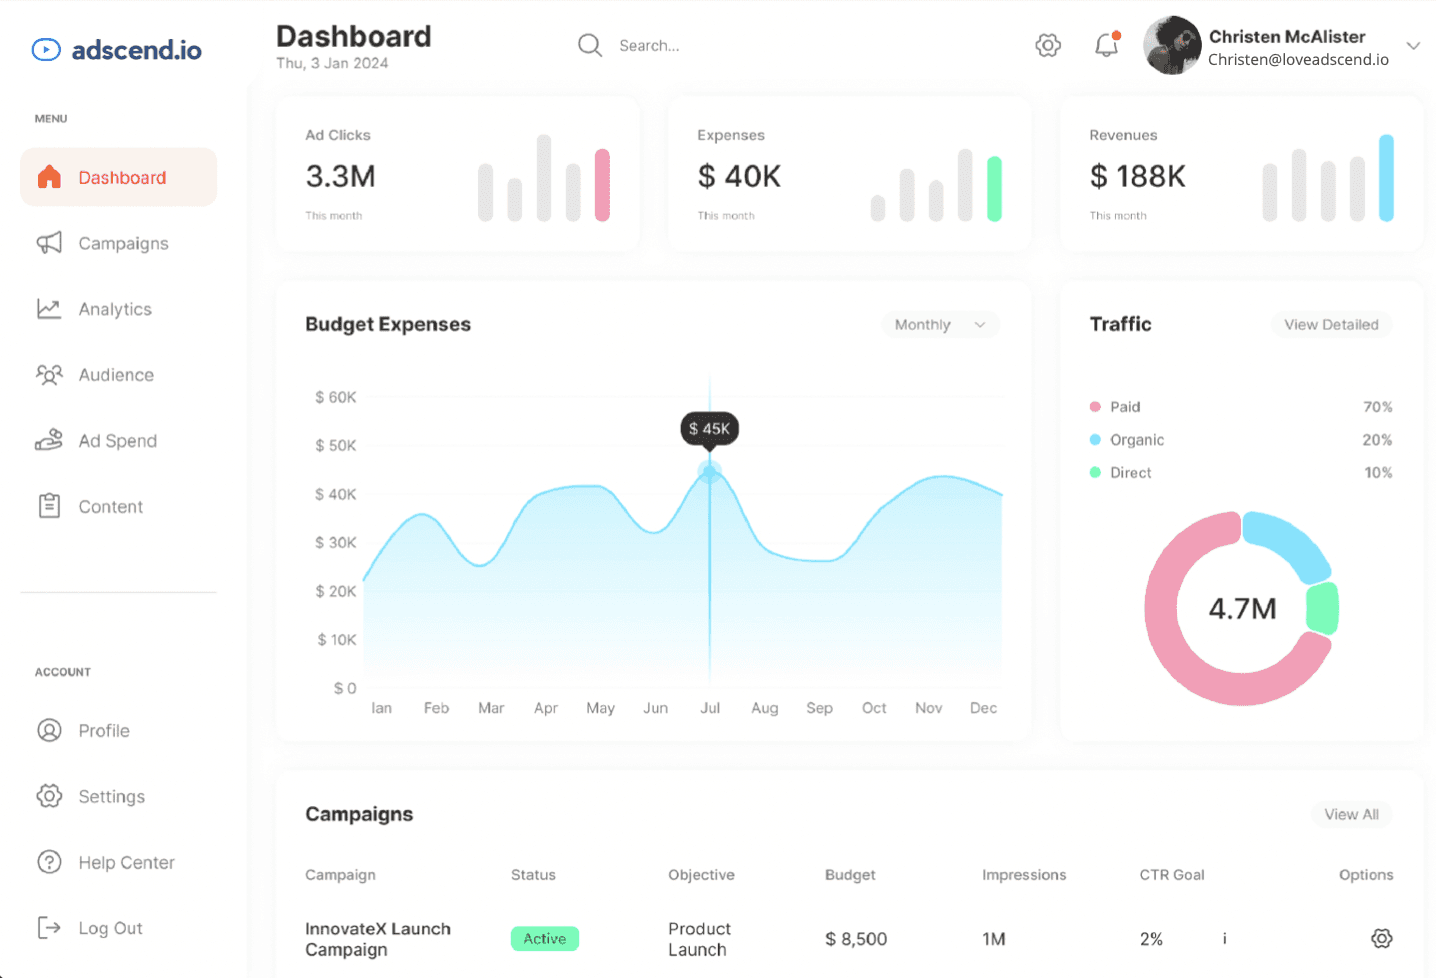
Task: Click the Content clipboard icon
Action: pos(49,506)
